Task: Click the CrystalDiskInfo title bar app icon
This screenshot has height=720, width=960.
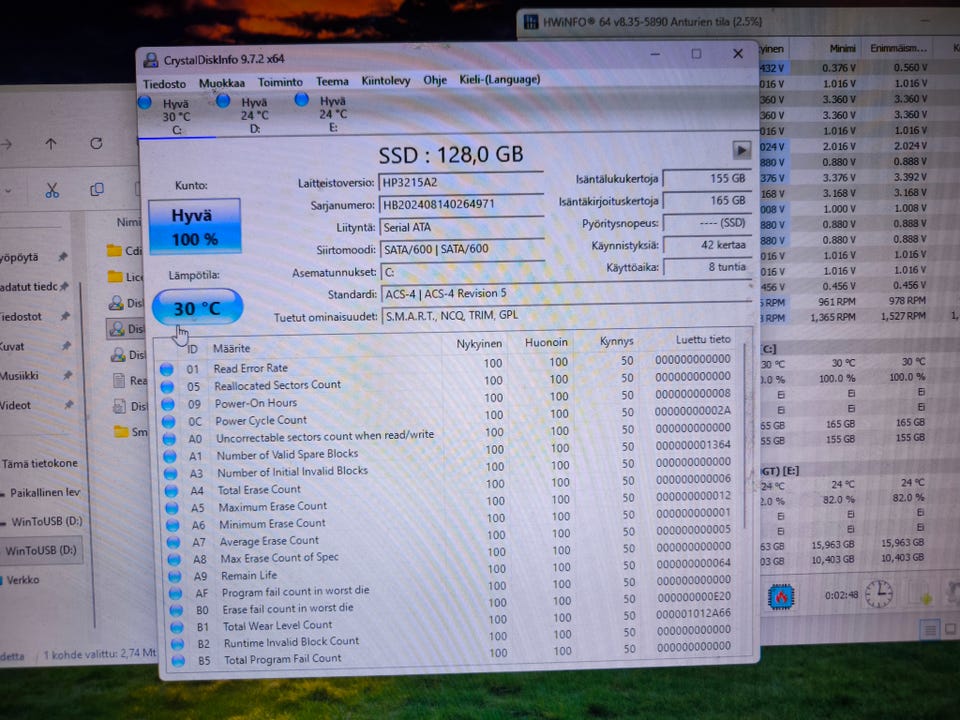Action: click(151, 60)
